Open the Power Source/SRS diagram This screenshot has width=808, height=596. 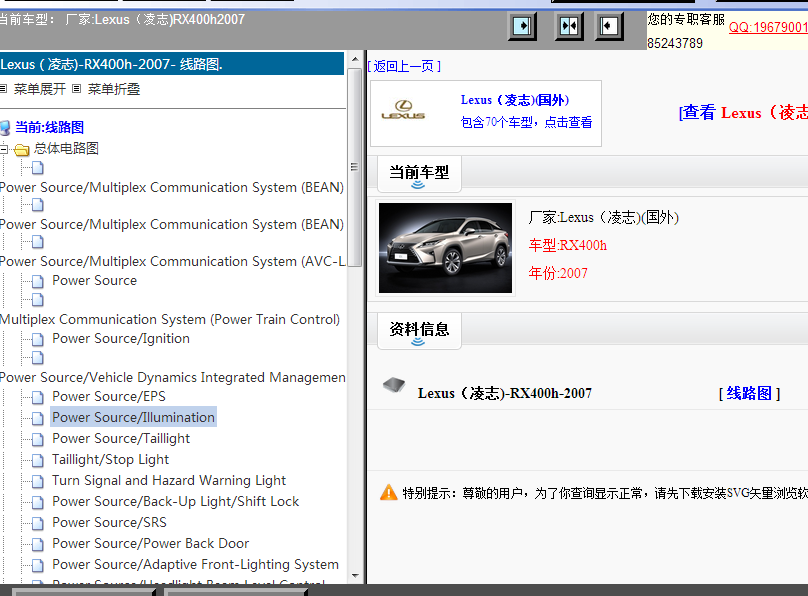tap(109, 523)
